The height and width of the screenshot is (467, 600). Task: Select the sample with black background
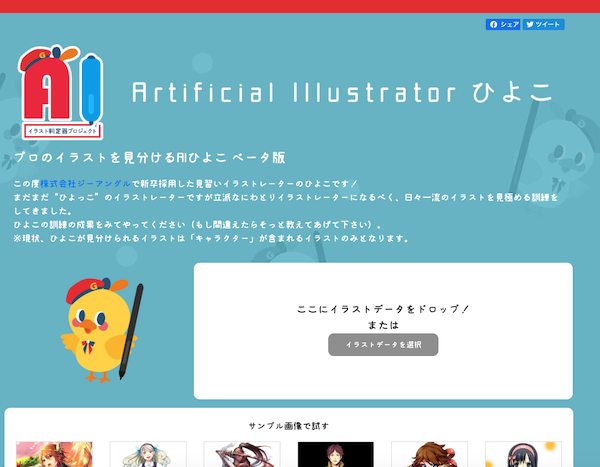tap(336, 454)
